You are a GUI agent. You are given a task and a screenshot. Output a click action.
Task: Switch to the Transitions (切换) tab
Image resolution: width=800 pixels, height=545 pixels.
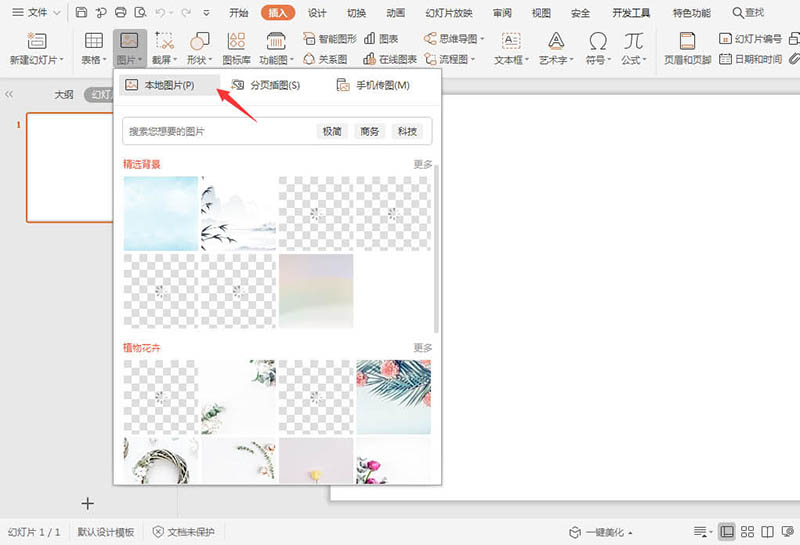pyautogui.click(x=356, y=13)
